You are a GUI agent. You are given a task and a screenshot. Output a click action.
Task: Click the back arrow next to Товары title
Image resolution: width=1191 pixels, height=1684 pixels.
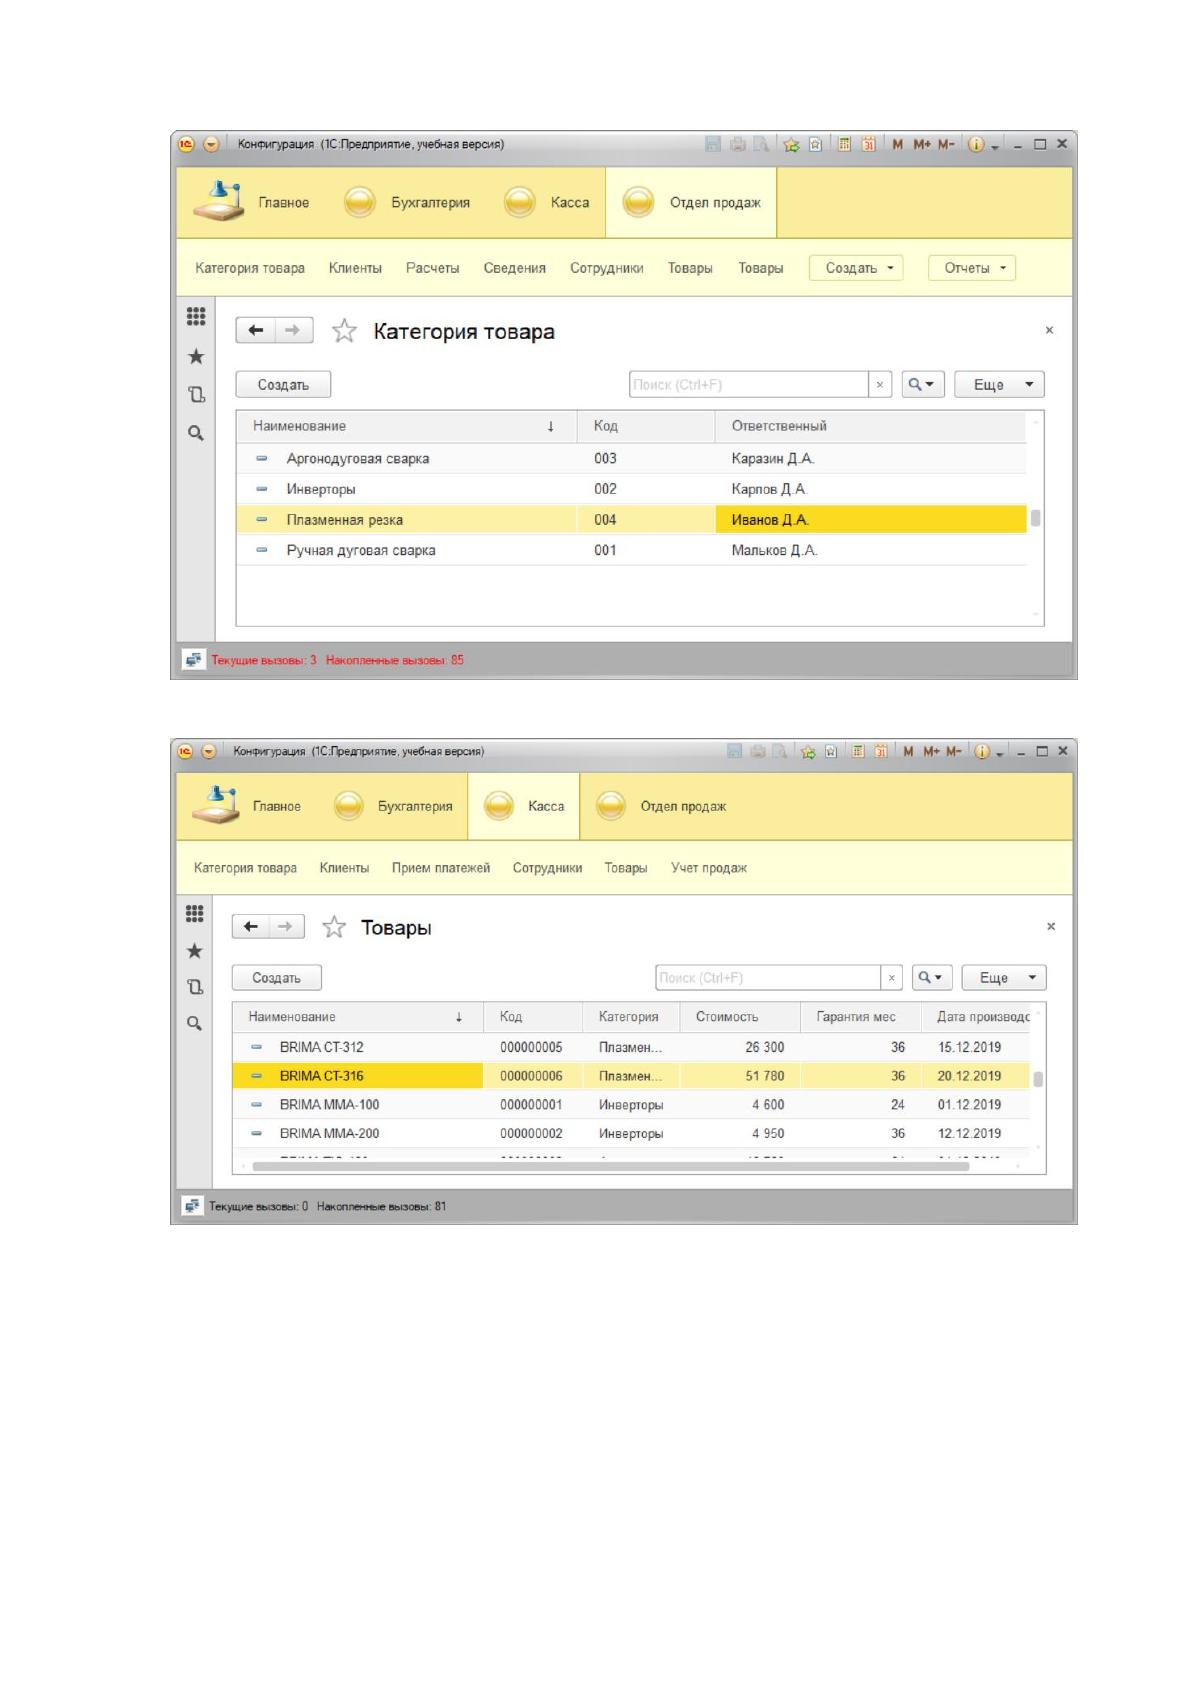tap(251, 927)
